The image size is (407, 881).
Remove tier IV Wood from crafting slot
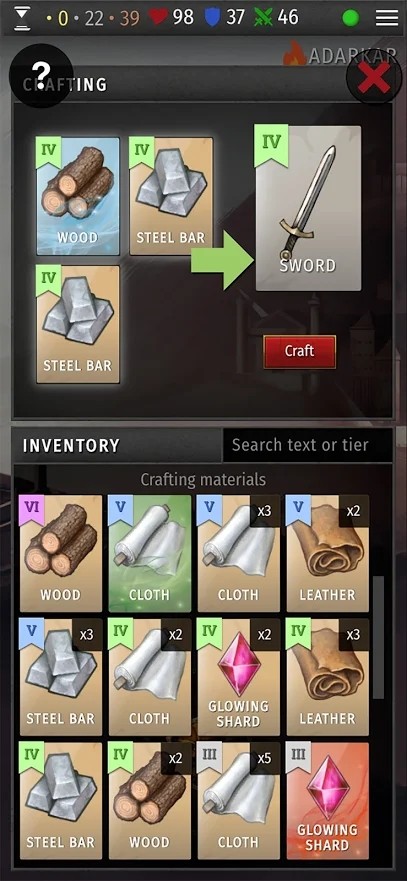[x=78, y=196]
